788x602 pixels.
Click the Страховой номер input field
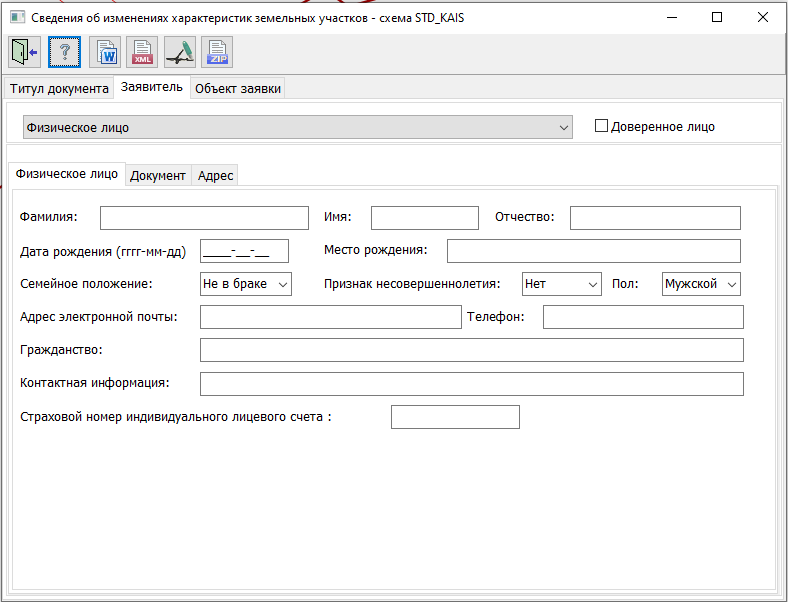(x=455, y=417)
